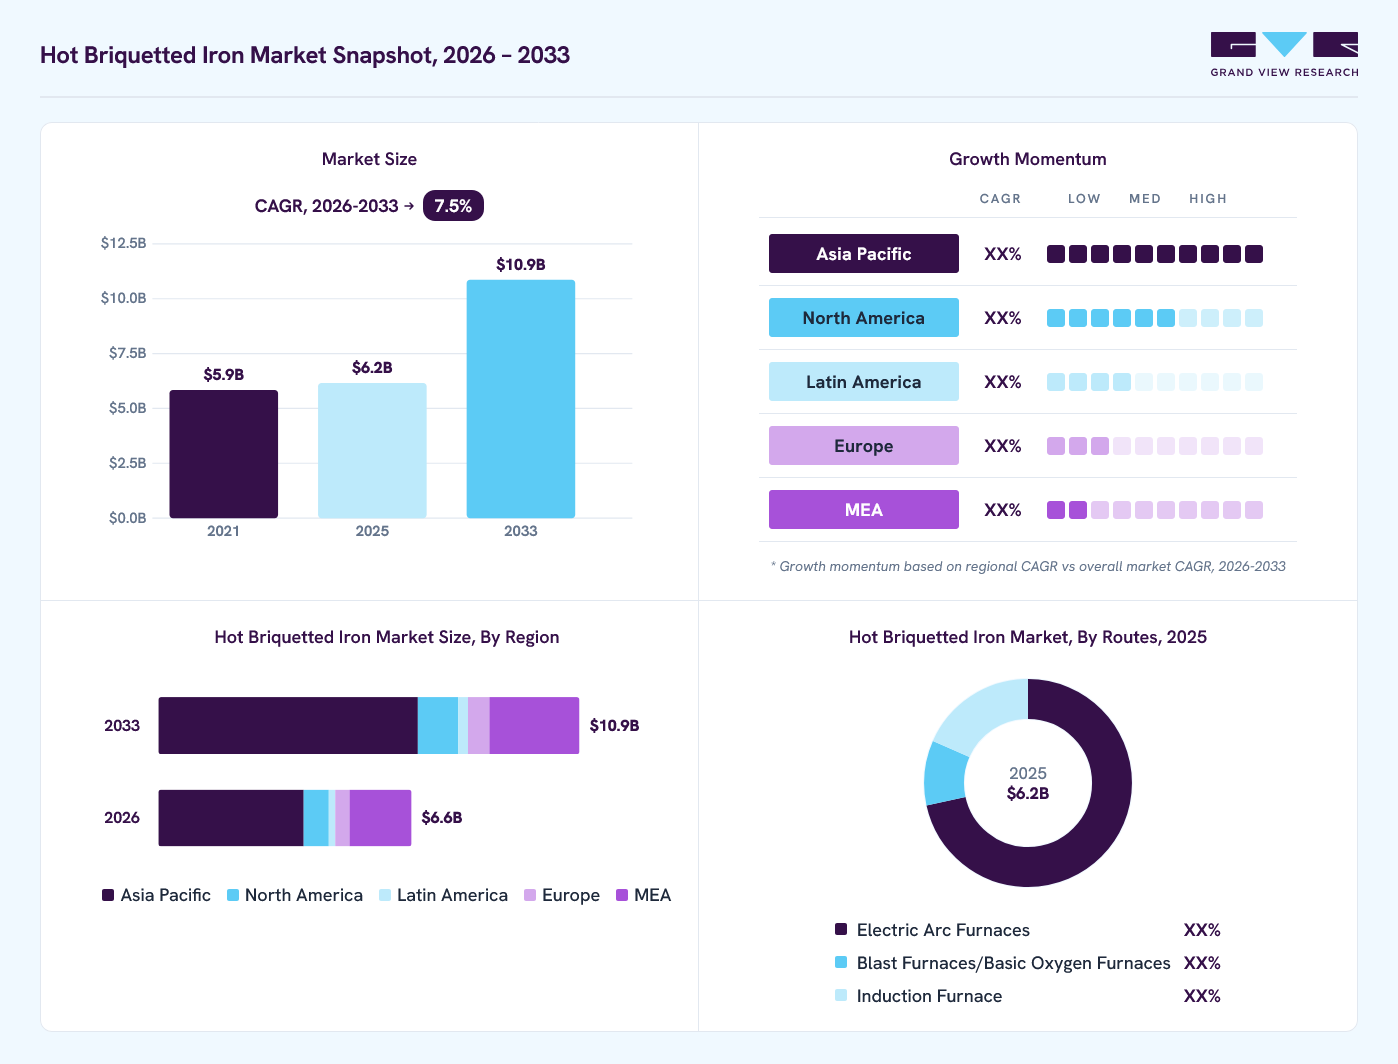Click the Asia Pacific swatch in the region legend
The height and width of the screenshot is (1064, 1398).
(x=108, y=895)
